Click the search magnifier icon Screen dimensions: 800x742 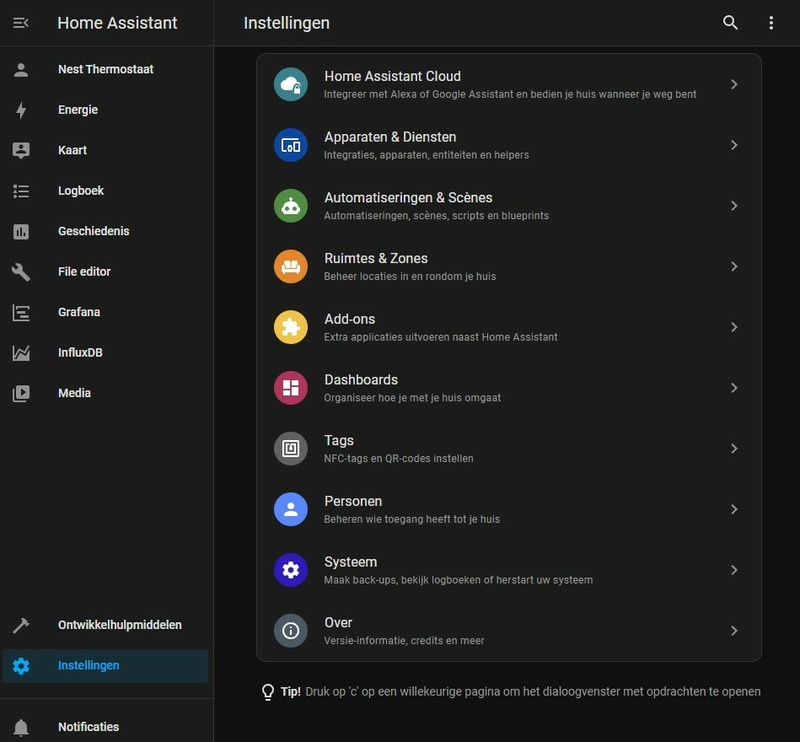click(x=730, y=23)
